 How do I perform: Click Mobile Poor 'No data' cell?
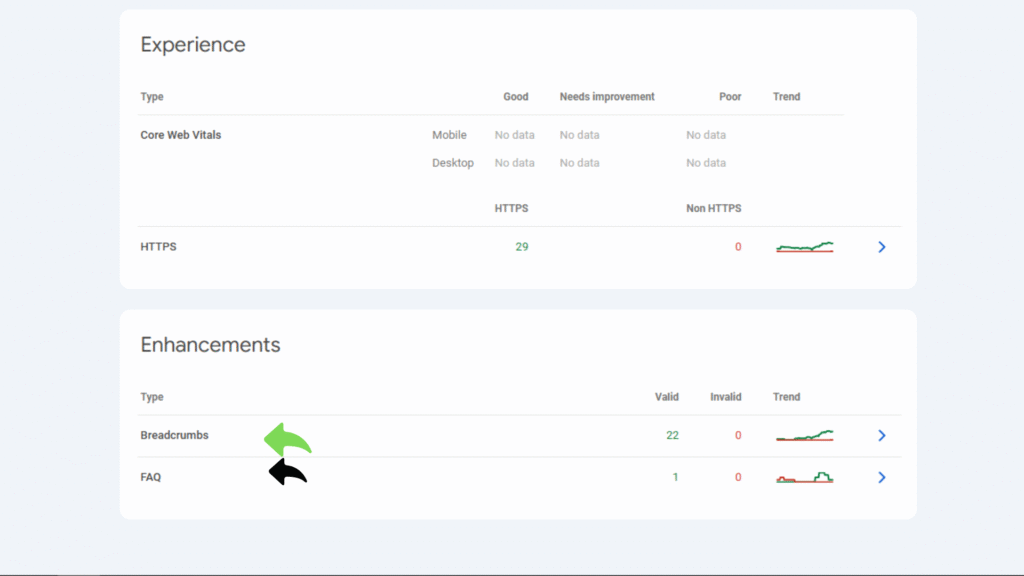[705, 135]
